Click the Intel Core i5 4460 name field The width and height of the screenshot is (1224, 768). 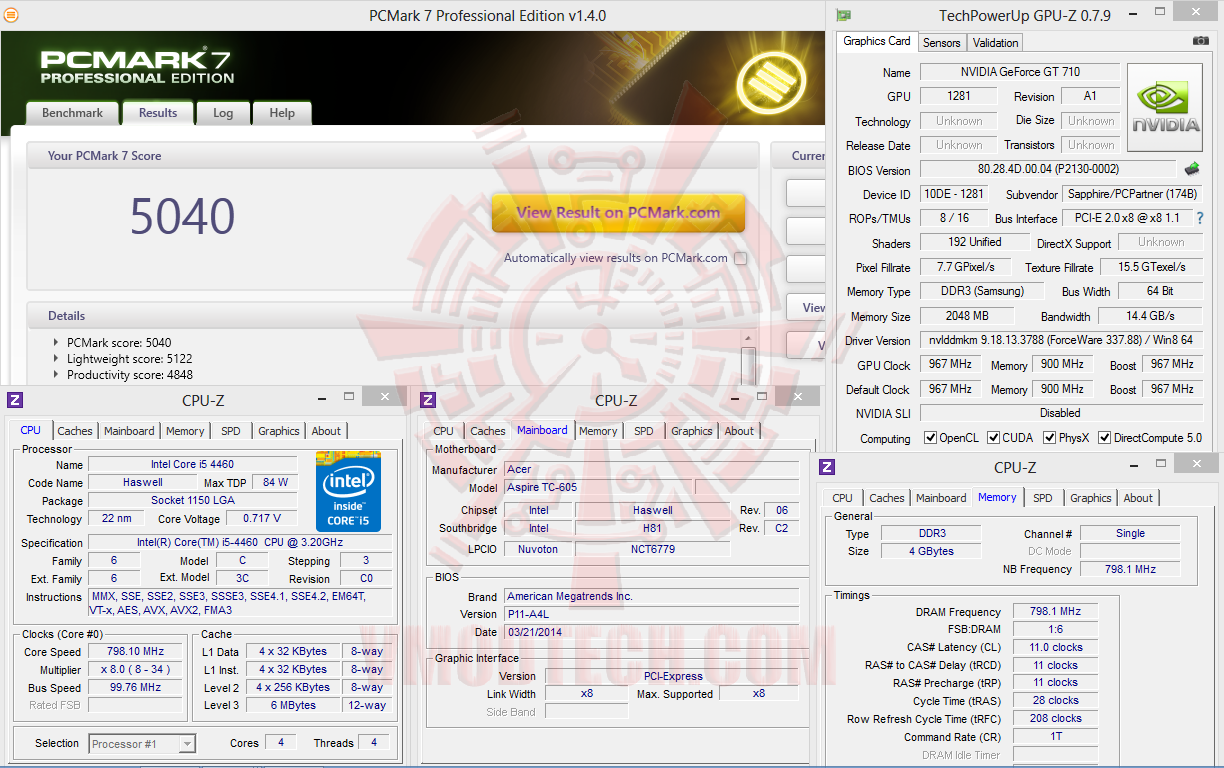click(193, 465)
